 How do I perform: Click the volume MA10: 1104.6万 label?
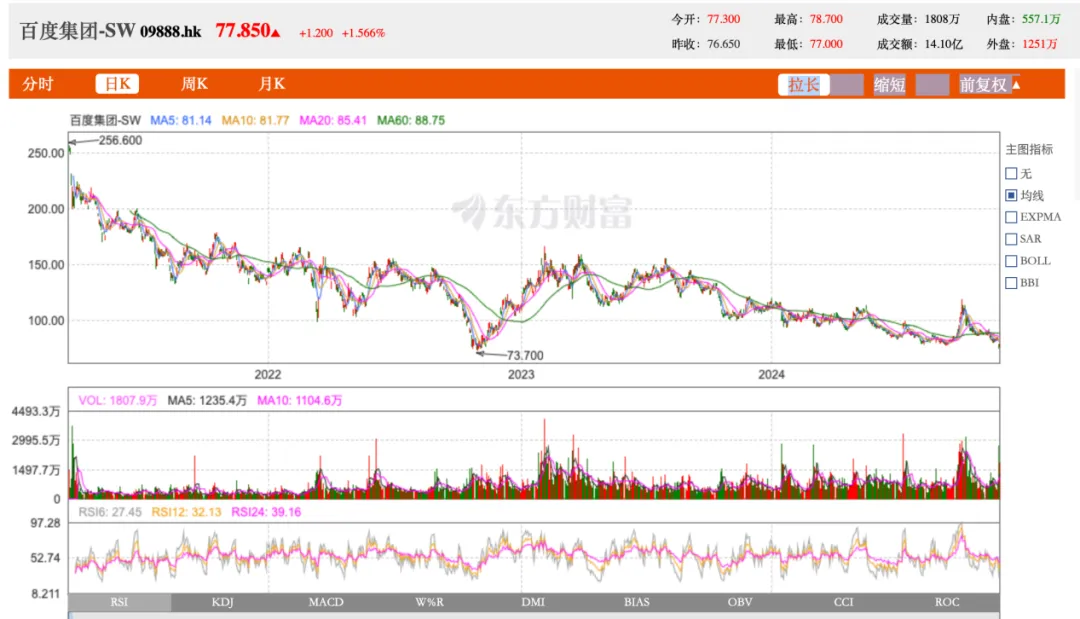[300, 400]
